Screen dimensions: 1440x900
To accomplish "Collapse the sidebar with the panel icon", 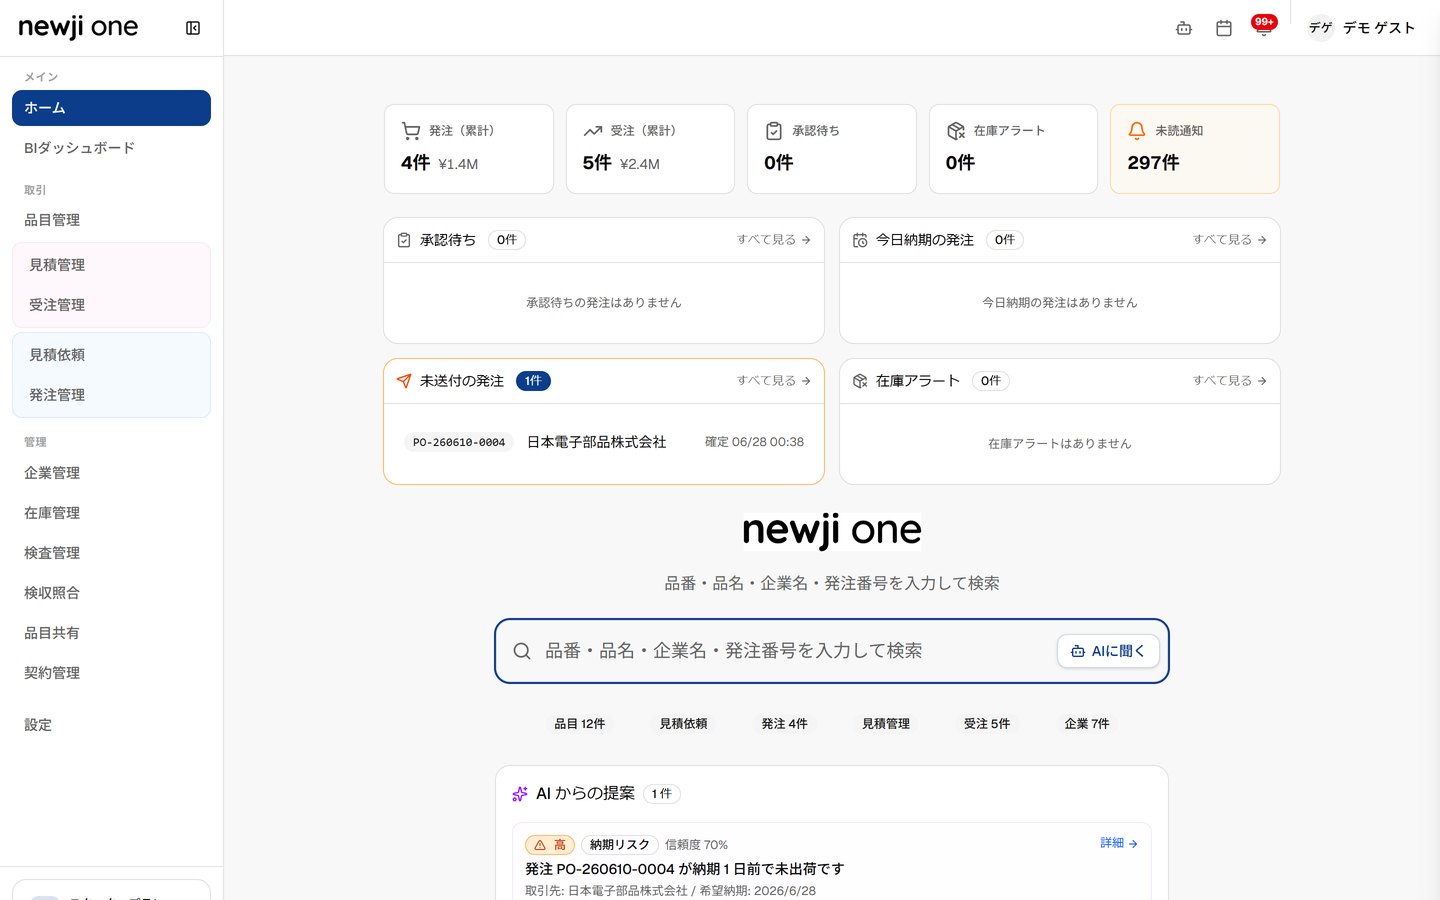I will click(x=193, y=28).
